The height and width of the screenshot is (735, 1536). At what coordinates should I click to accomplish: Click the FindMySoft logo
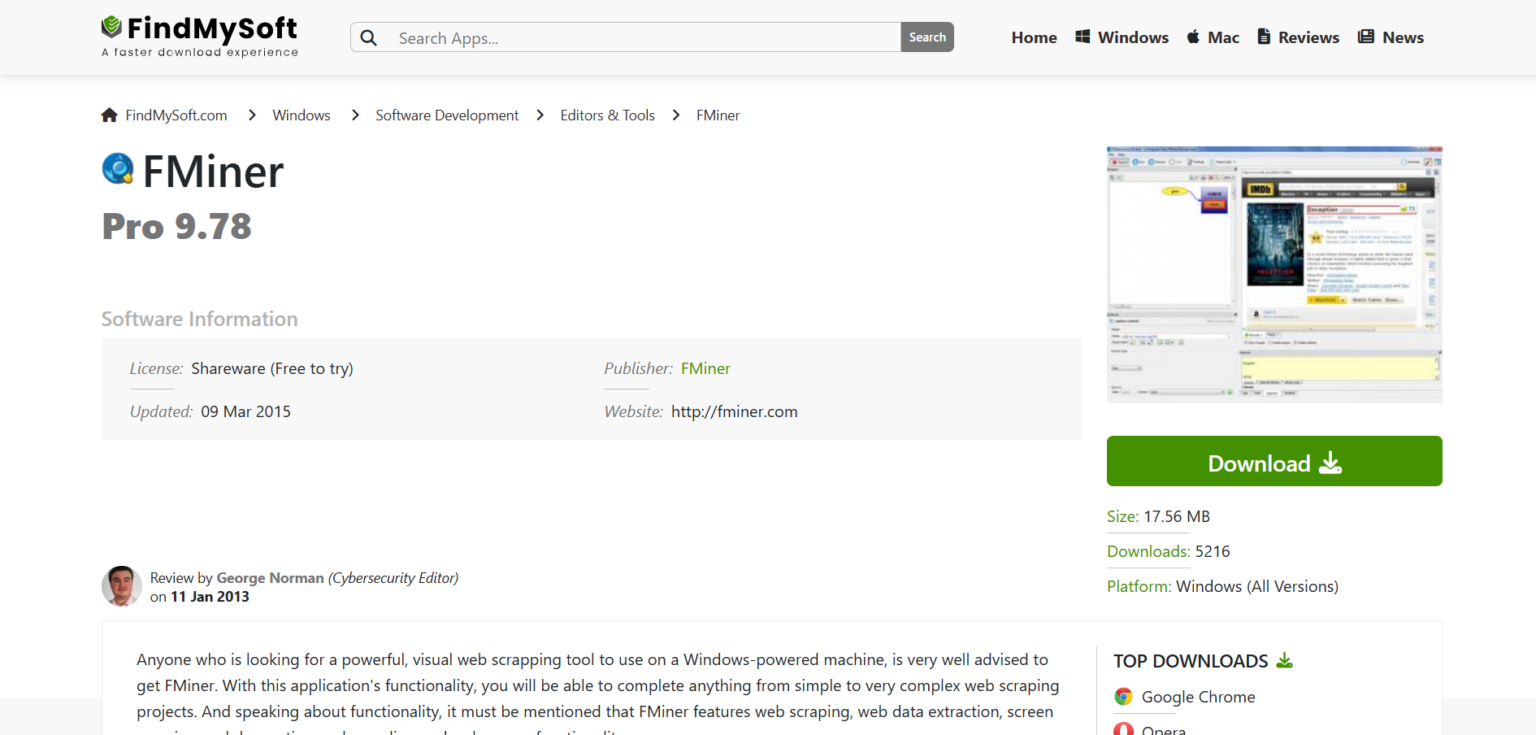coord(199,36)
